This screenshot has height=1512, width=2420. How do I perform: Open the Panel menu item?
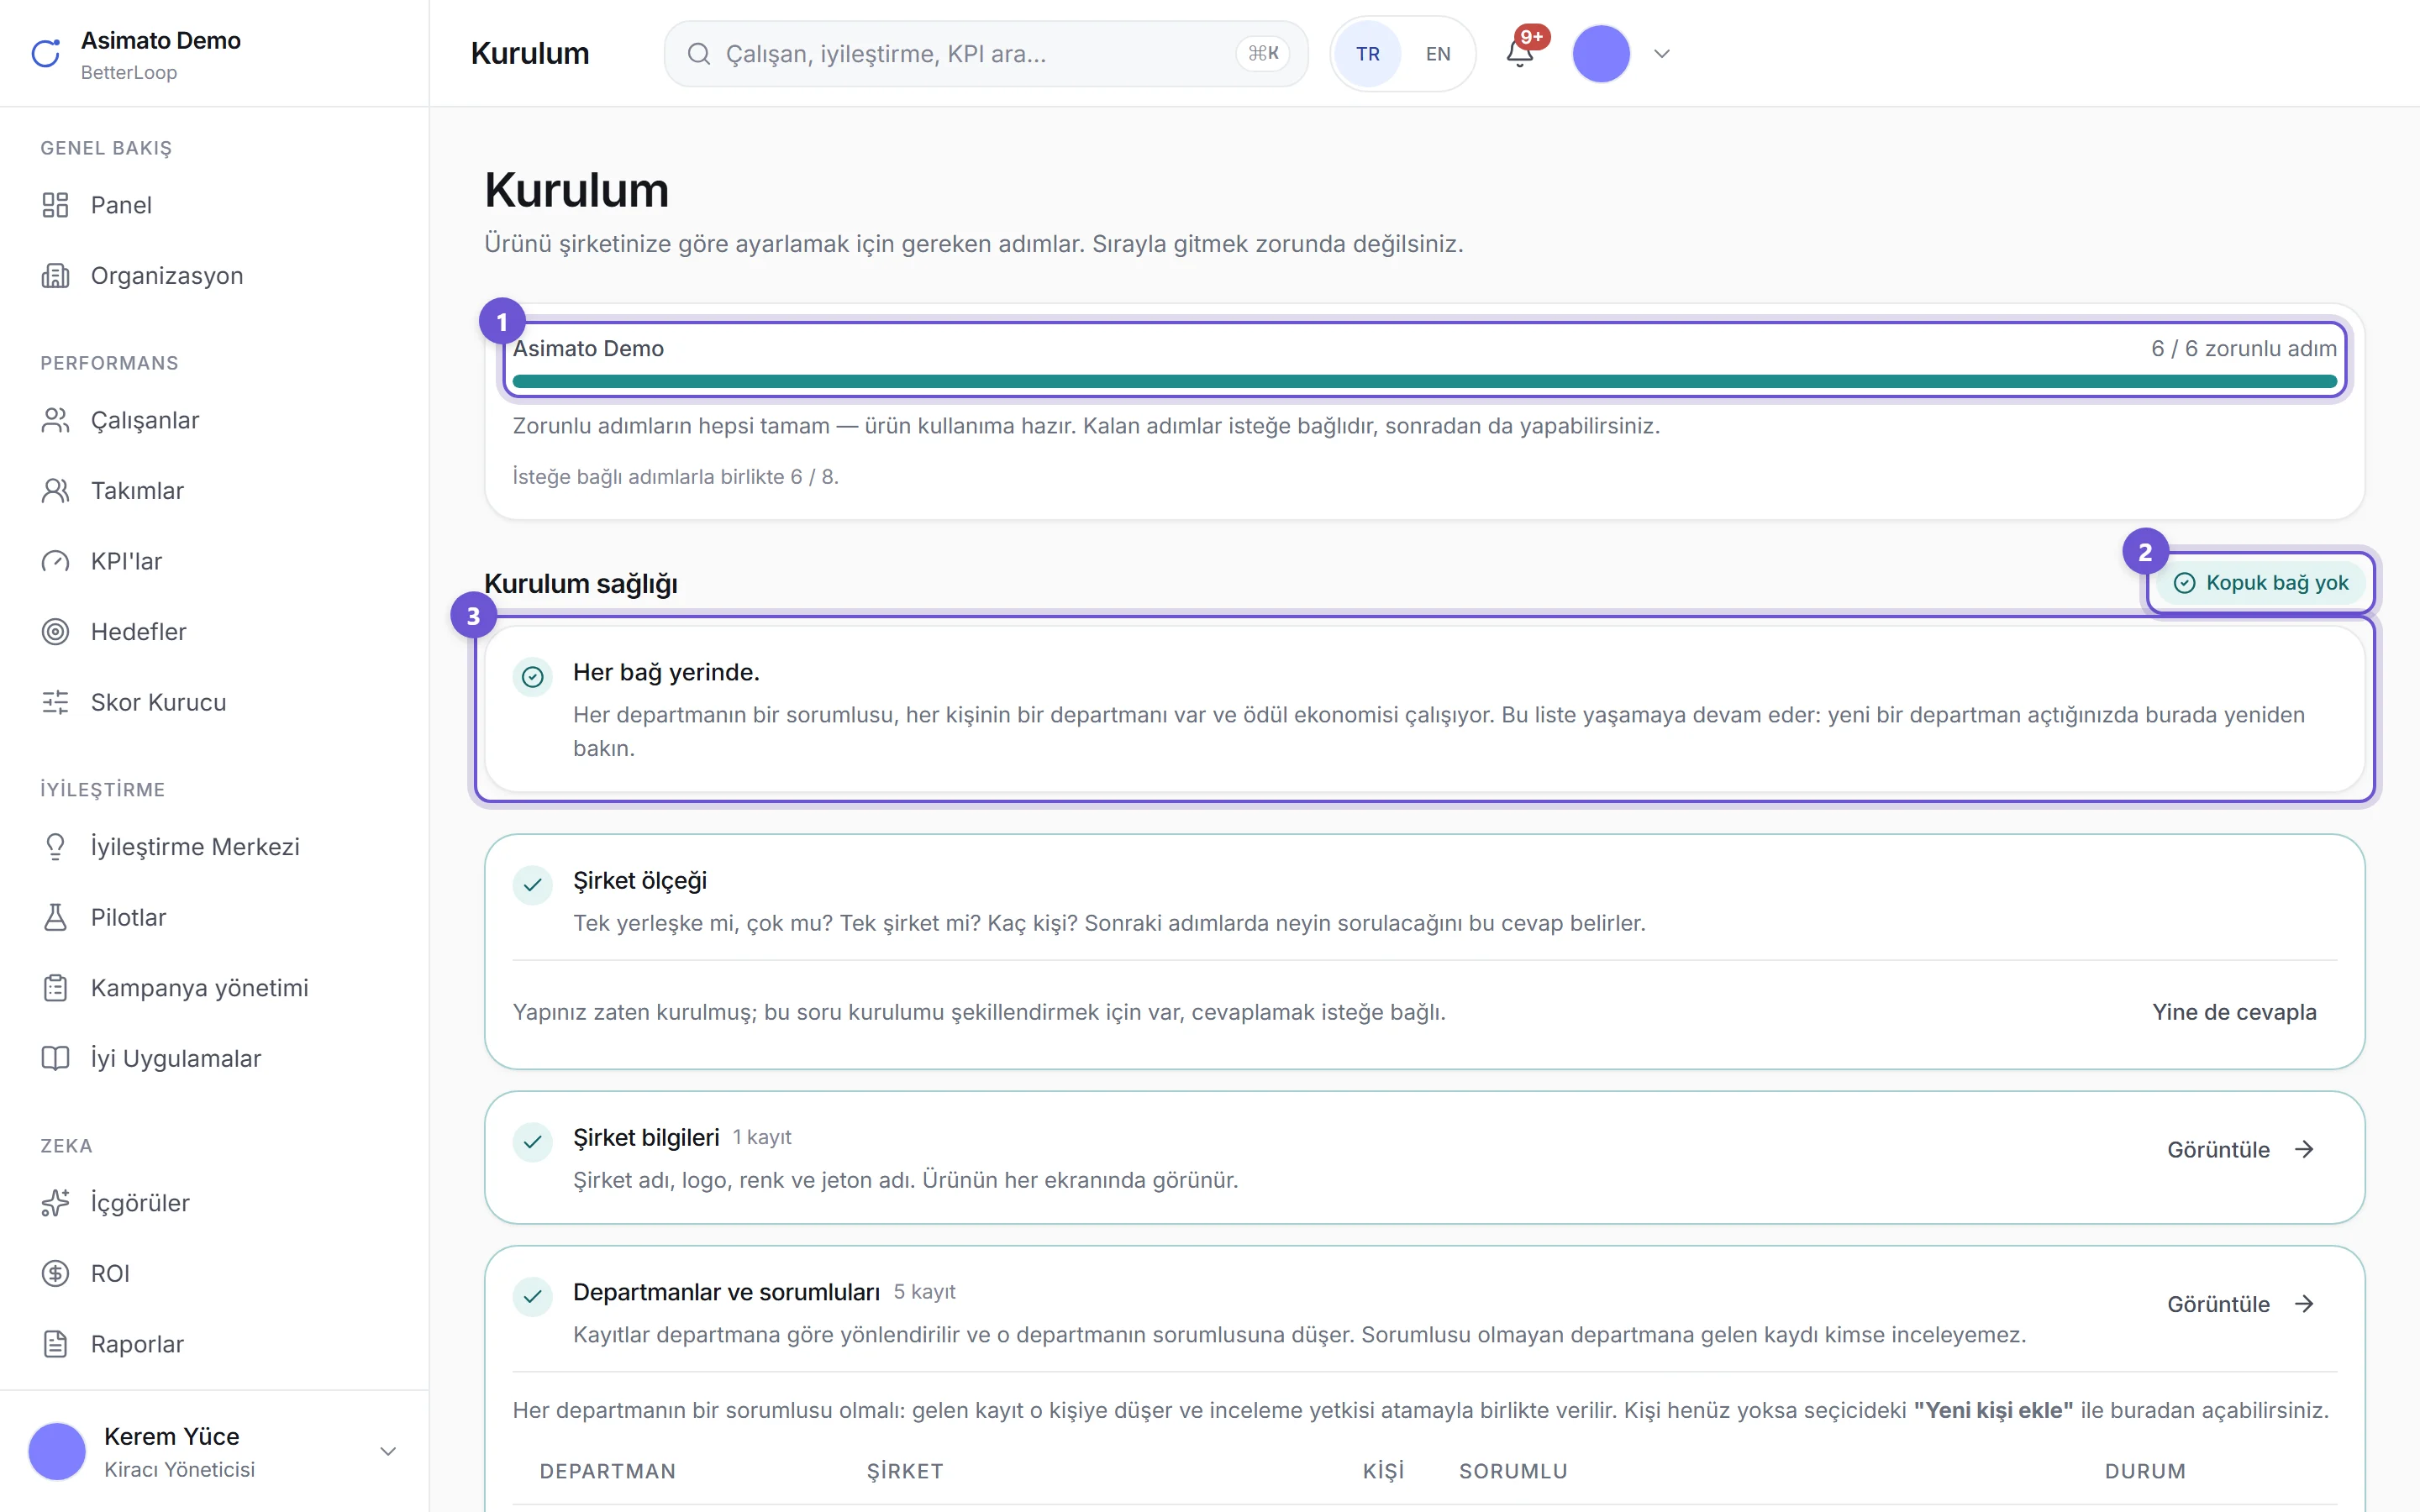pos(214,205)
